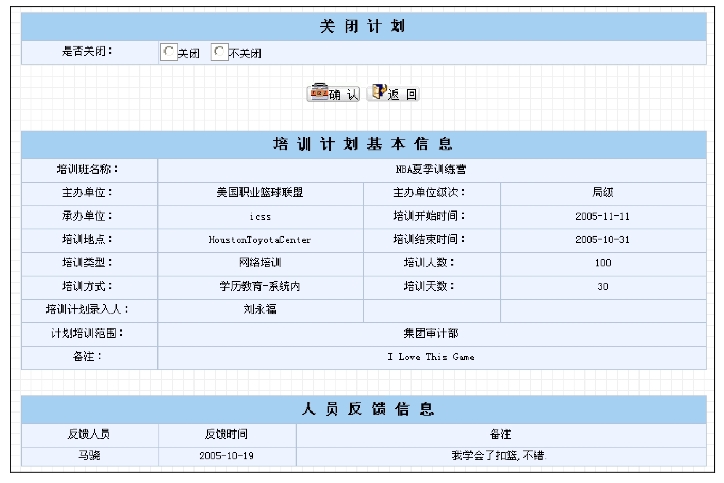
Task: Click the 返回 back button
Action: click(x=393, y=93)
